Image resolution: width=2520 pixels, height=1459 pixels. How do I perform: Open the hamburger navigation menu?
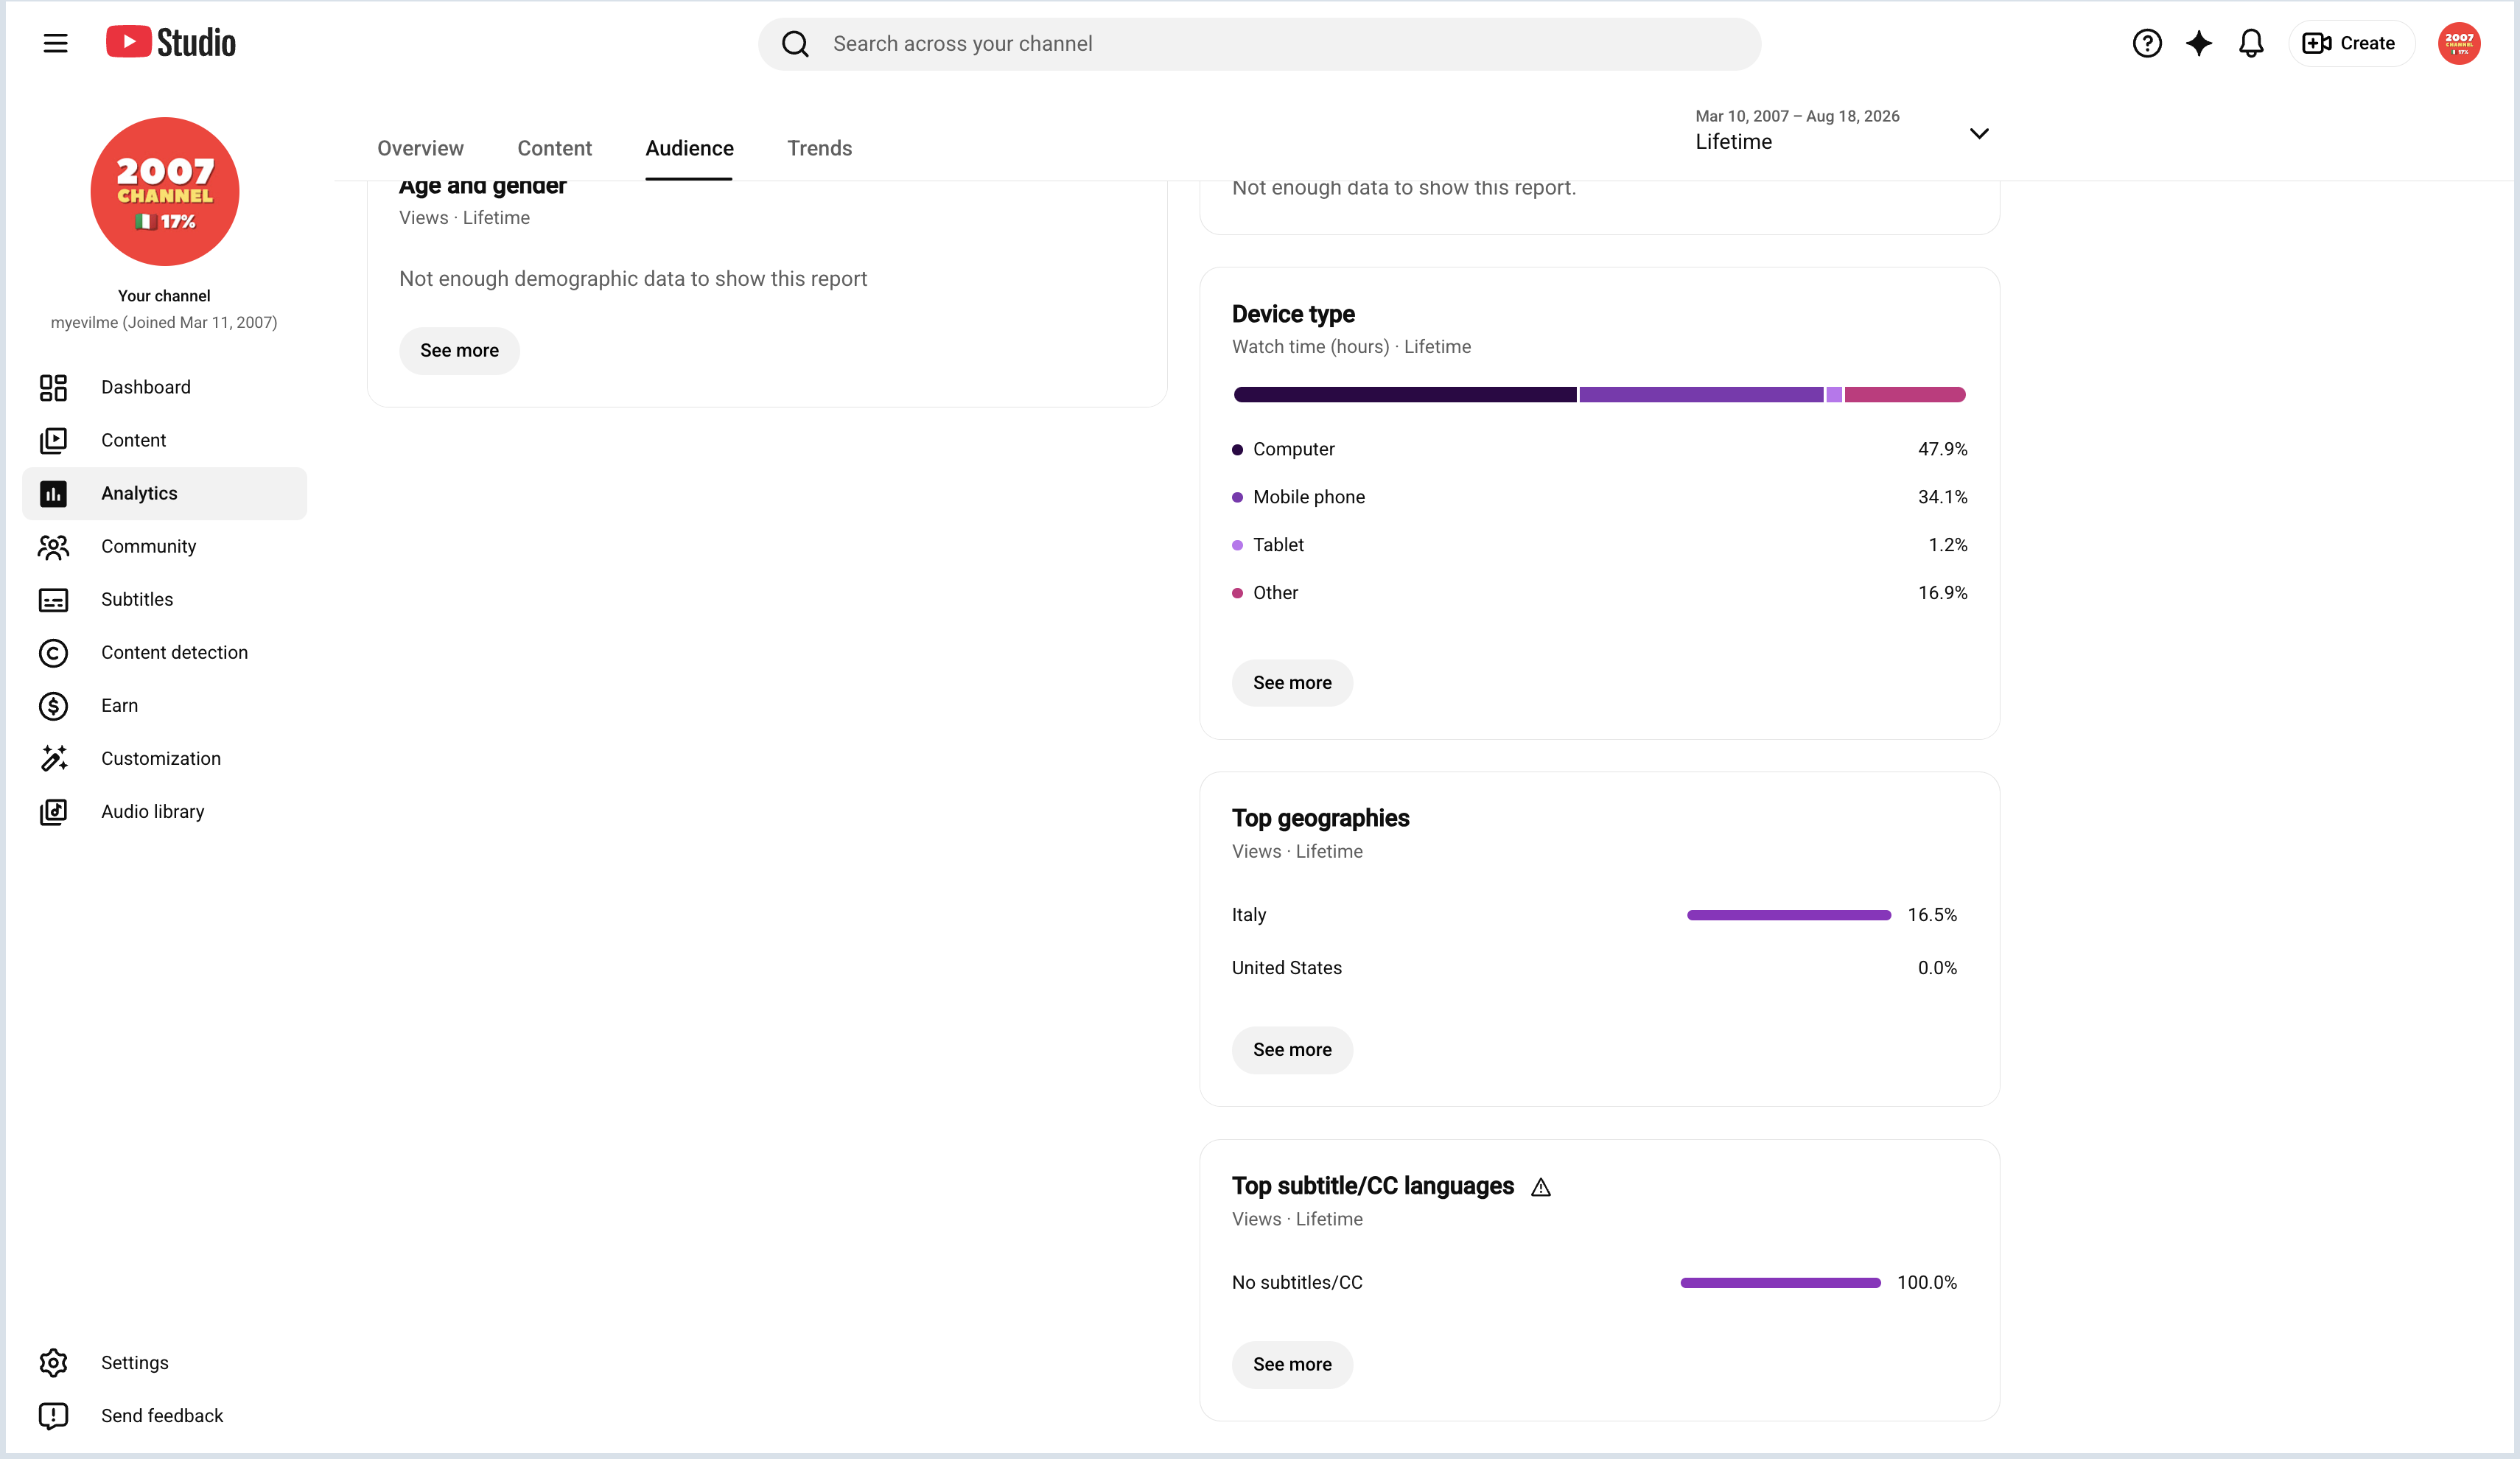(55, 43)
